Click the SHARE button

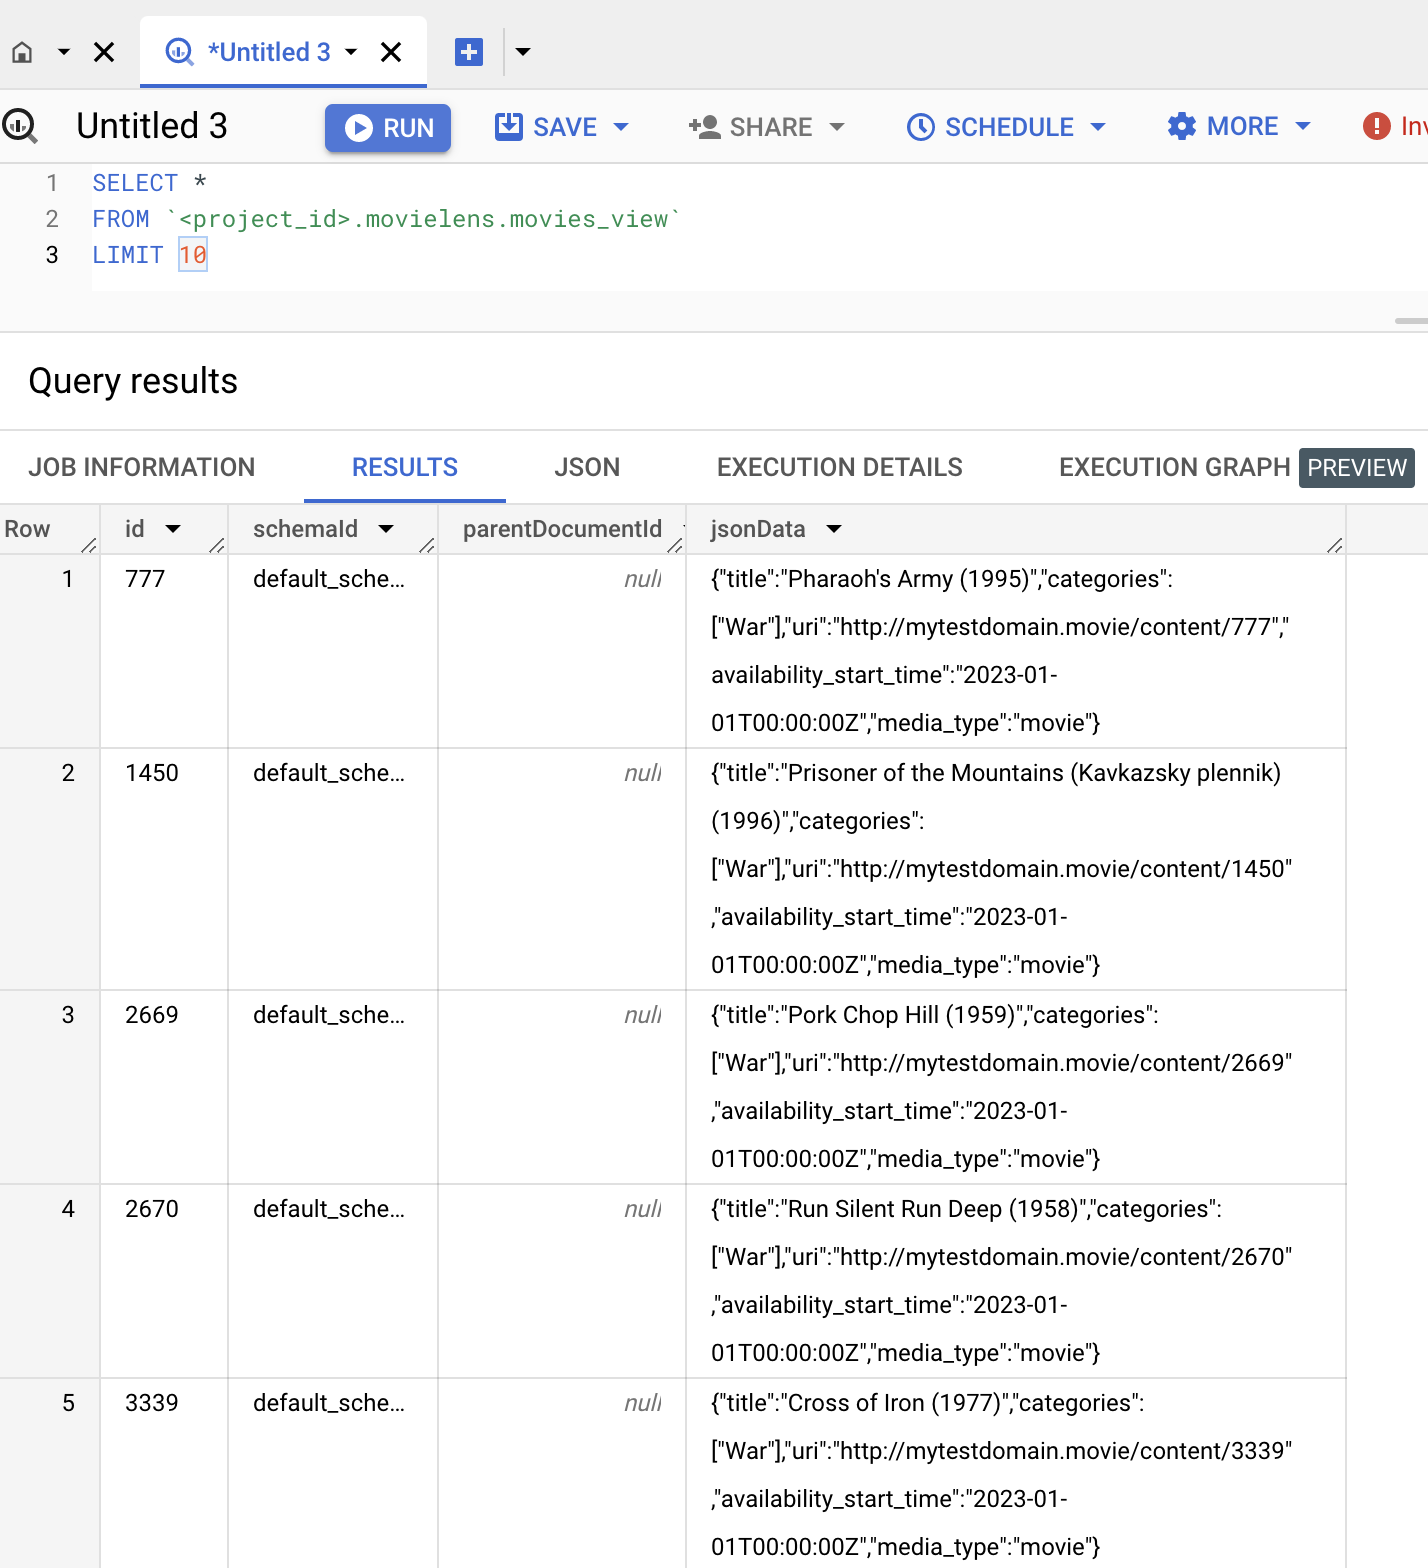(751, 127)
